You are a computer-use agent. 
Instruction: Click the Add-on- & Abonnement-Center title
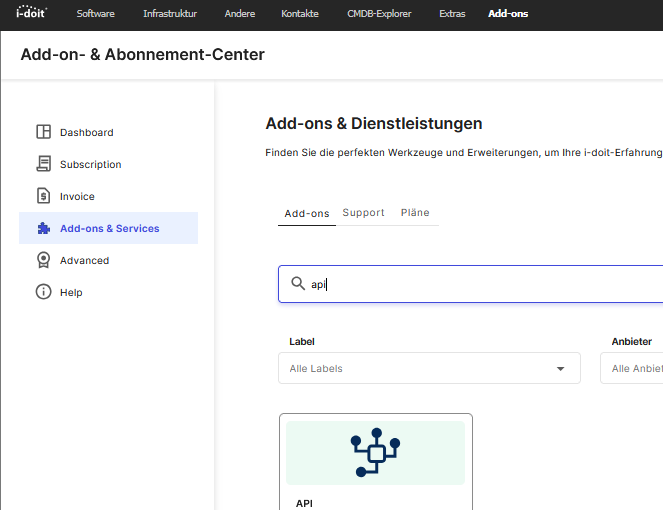tap(142, 55)
